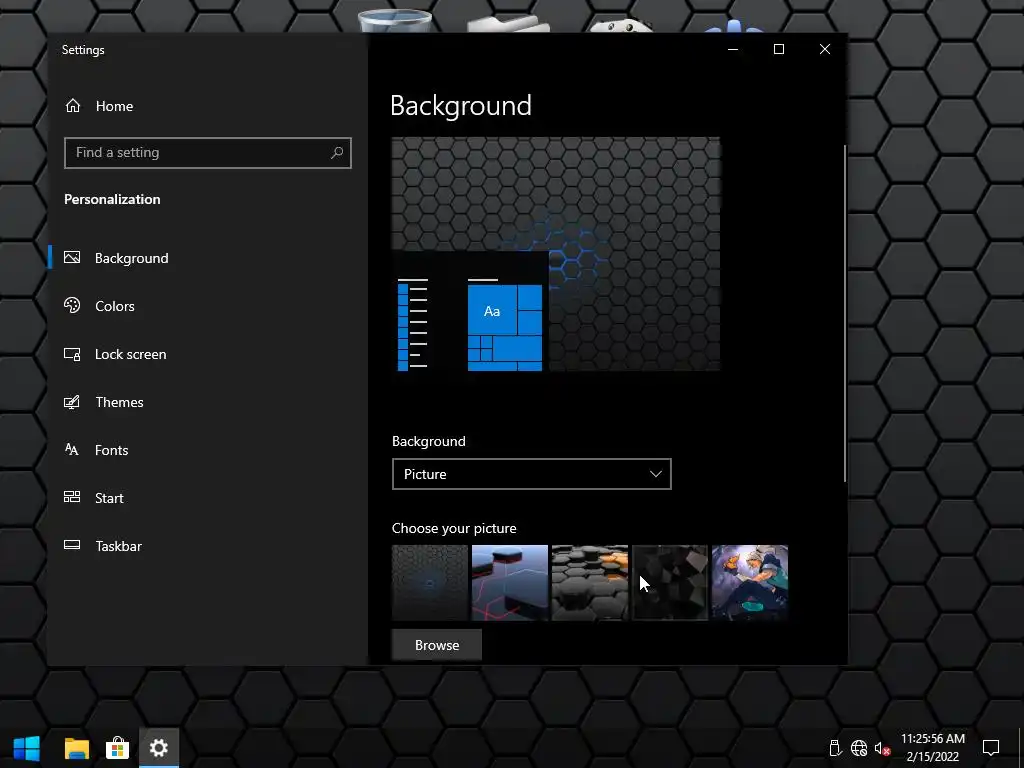This screenshot has width=1024, height=768.
Task: Choose the anime character picture
Action: (x=750, y=583)
